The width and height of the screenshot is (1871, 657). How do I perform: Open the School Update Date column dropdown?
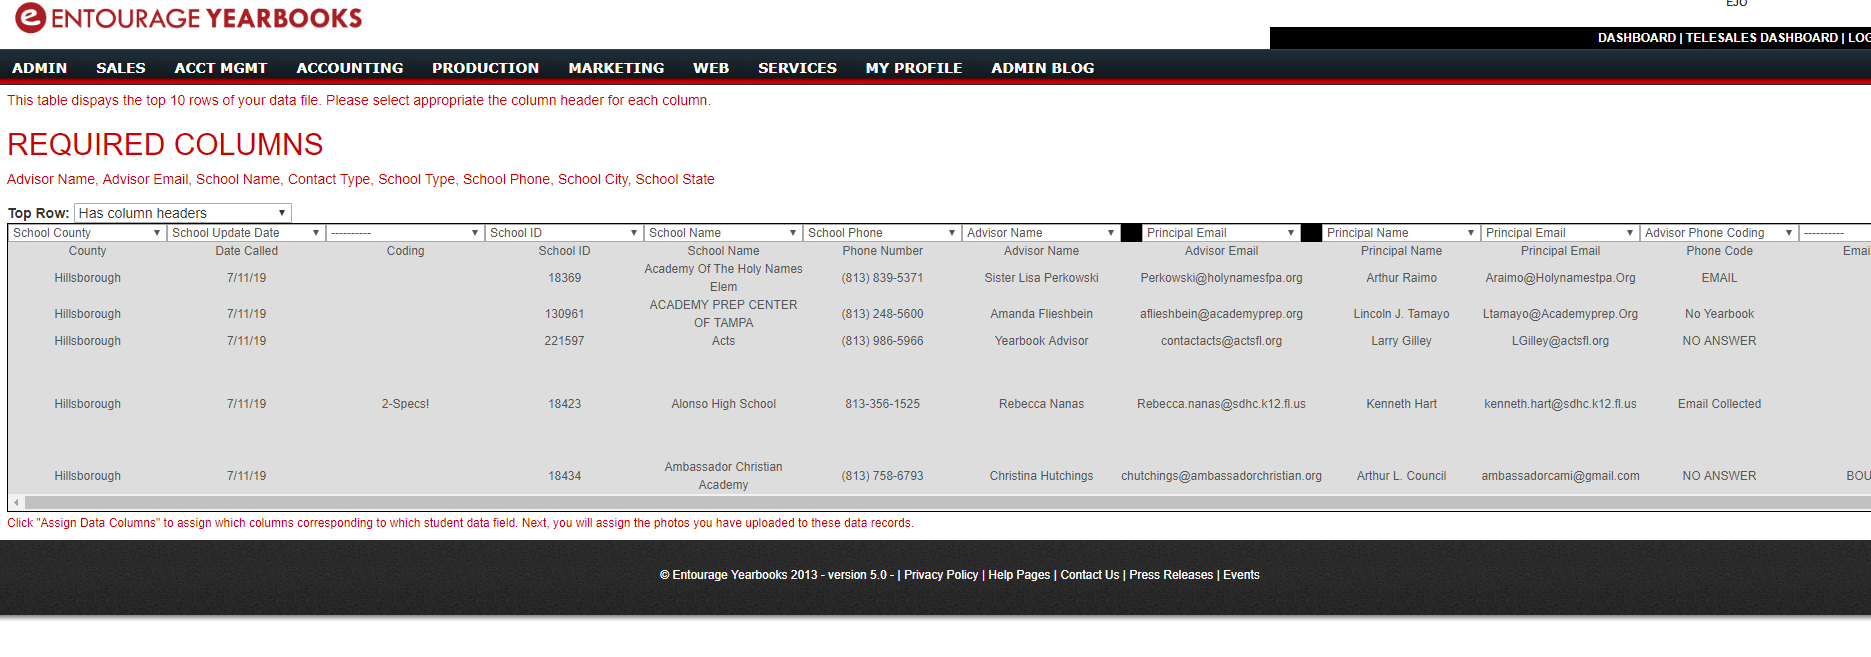246,233
